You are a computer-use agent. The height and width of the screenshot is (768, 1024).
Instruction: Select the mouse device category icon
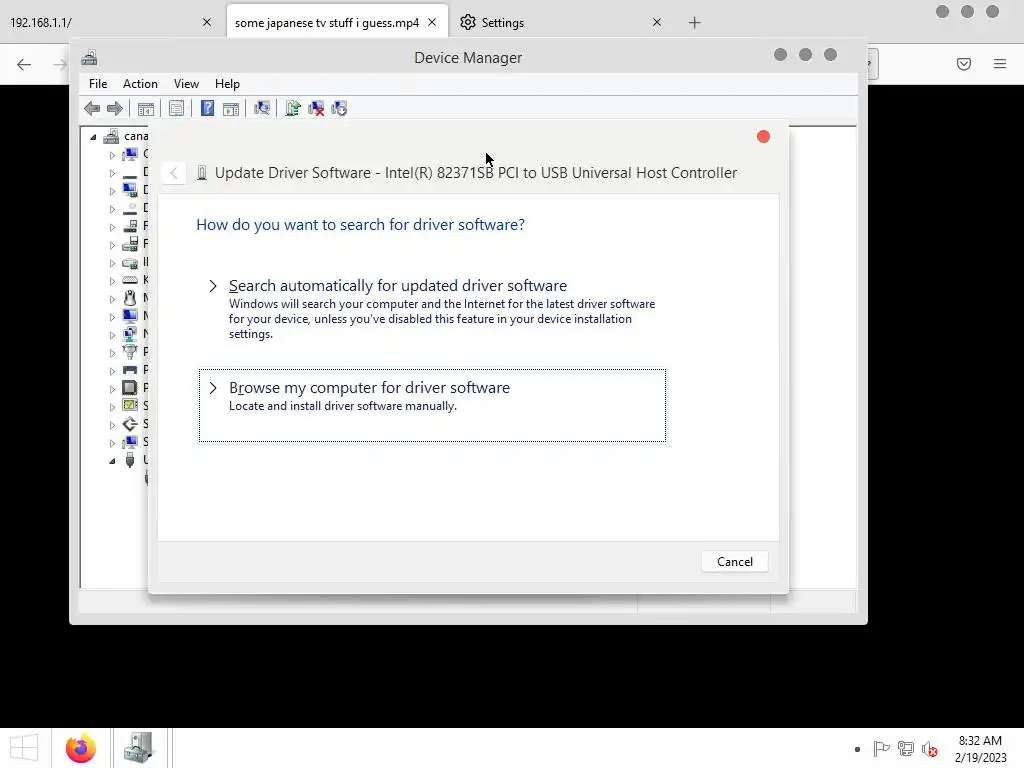click(x=130, y=298)
